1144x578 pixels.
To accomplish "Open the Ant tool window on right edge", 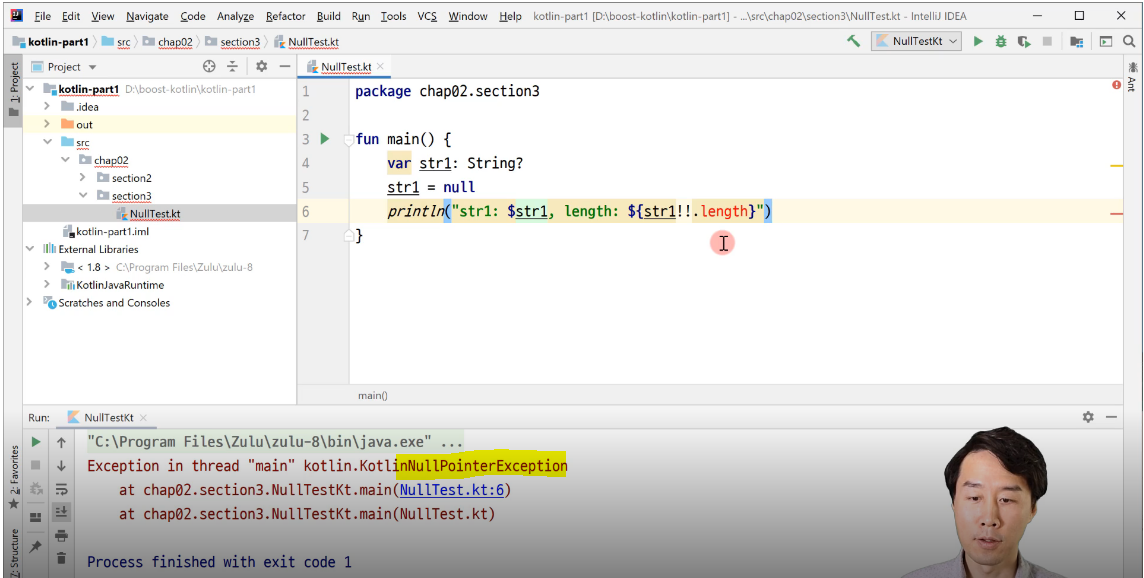I will (1132, 75).
